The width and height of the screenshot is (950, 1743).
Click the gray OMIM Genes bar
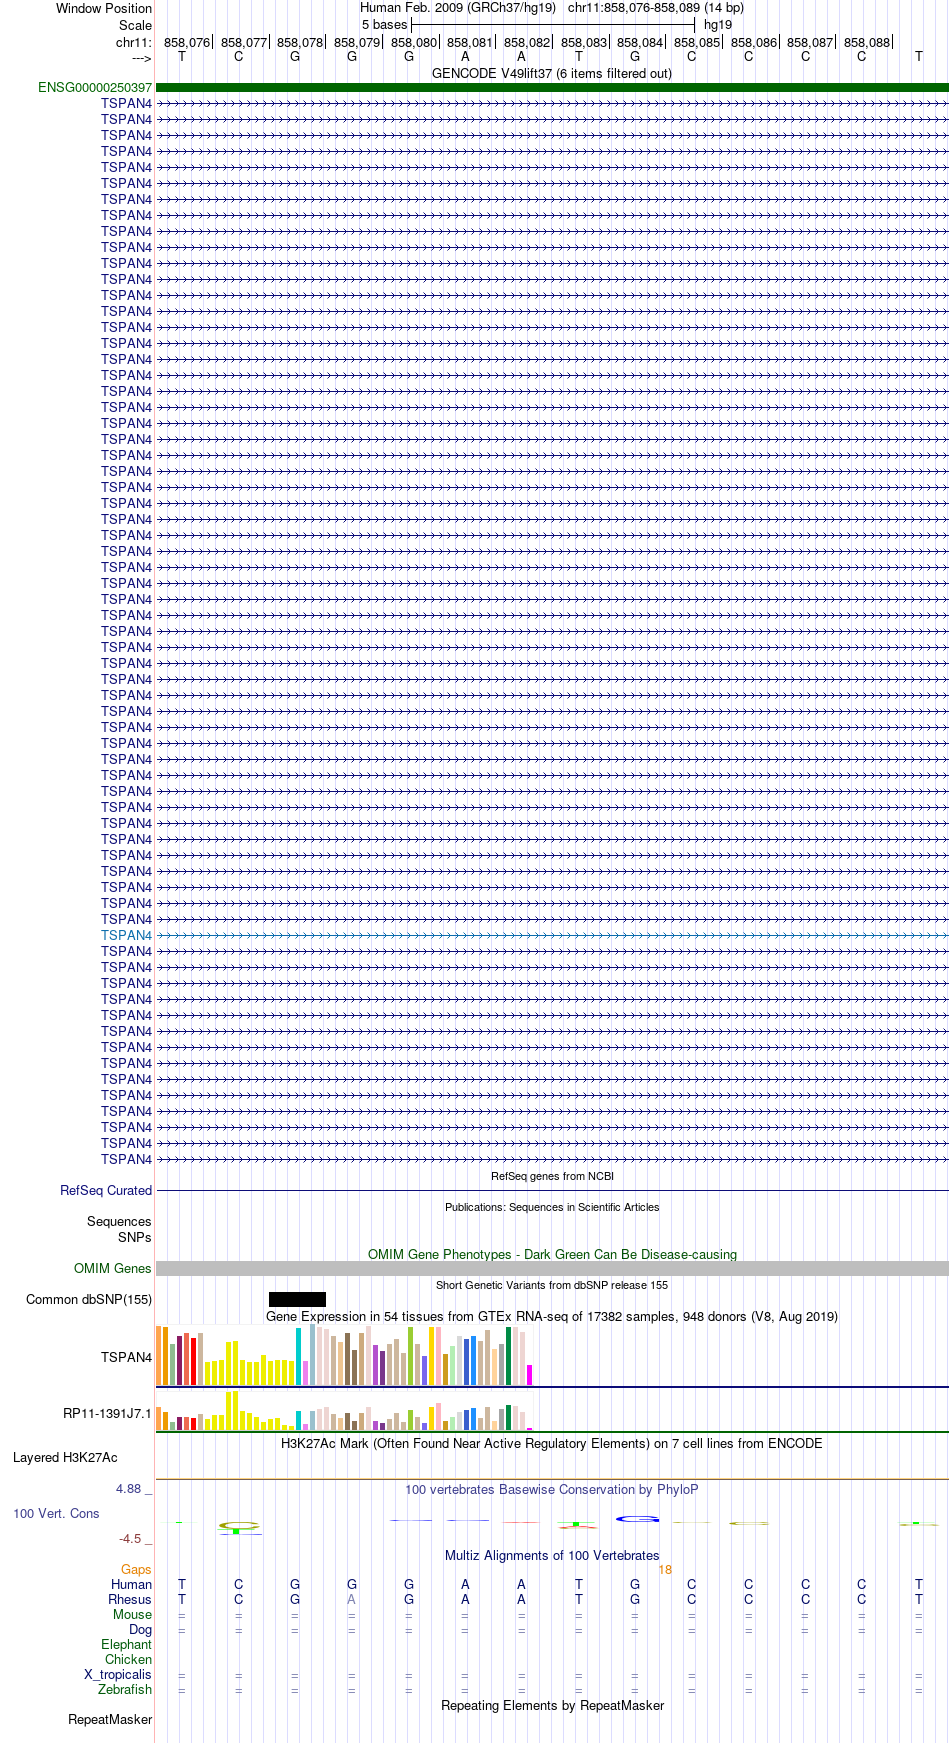pos(552,1268)
